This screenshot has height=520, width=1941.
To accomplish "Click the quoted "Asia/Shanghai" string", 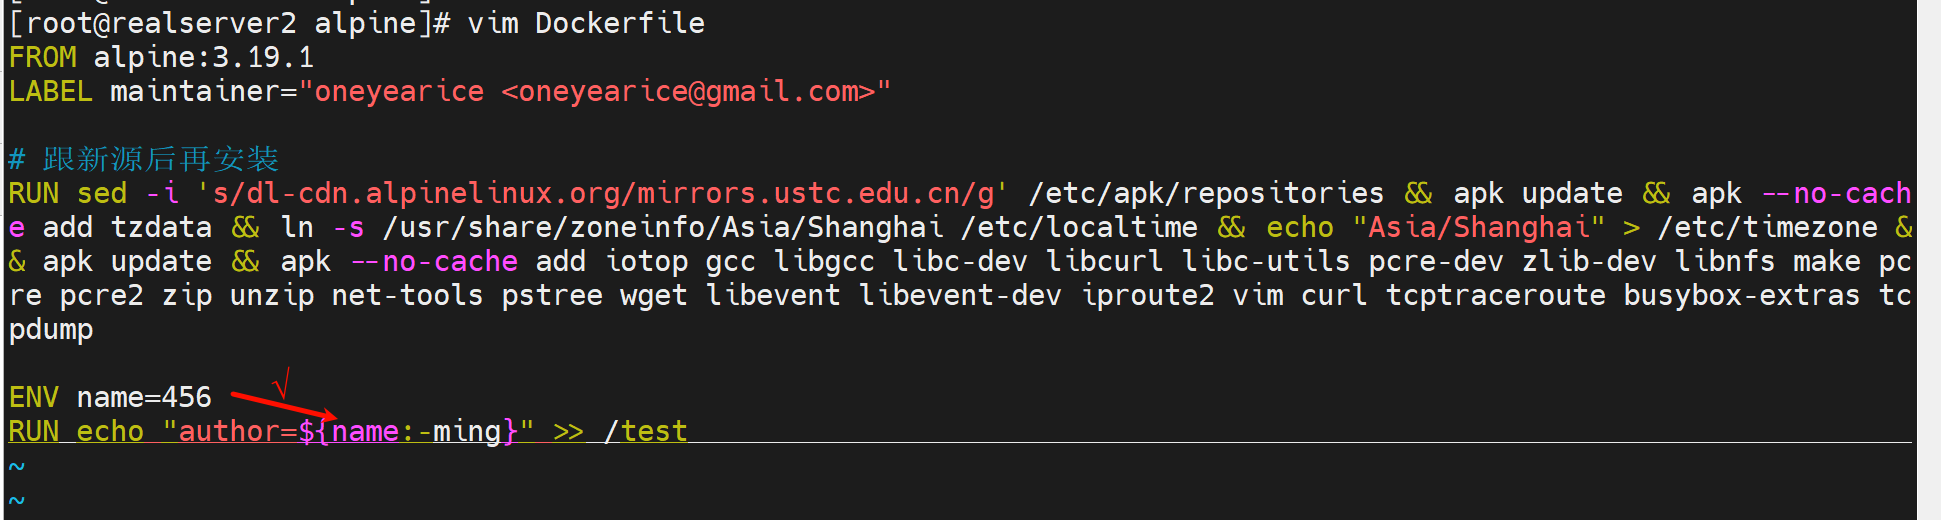I will [1478, 227].
